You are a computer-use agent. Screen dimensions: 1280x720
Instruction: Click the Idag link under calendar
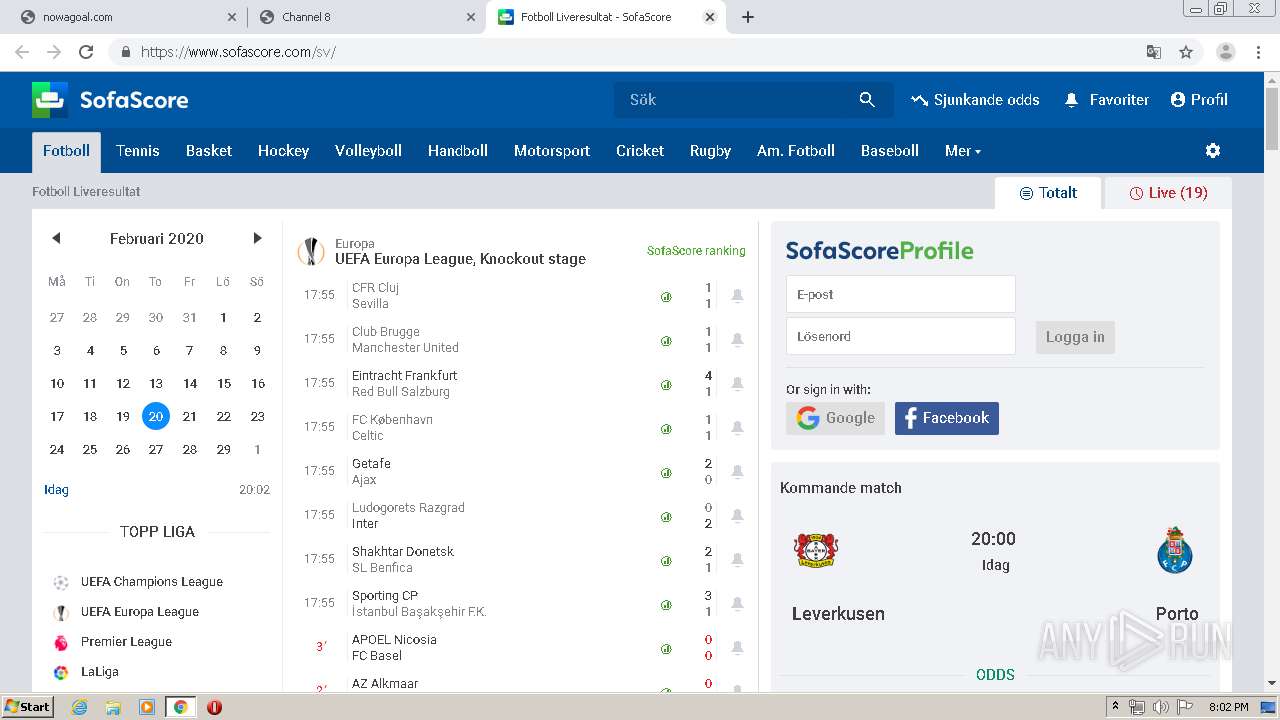56,490
